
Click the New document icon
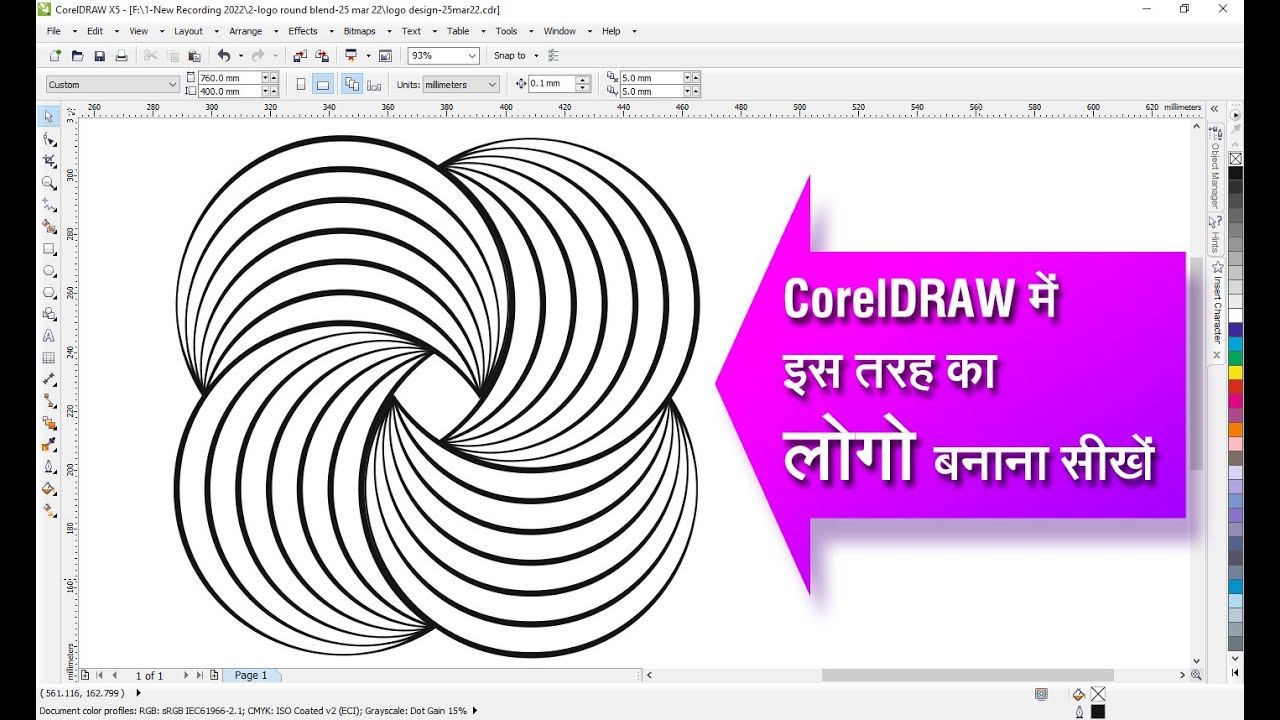click(55, 56)
